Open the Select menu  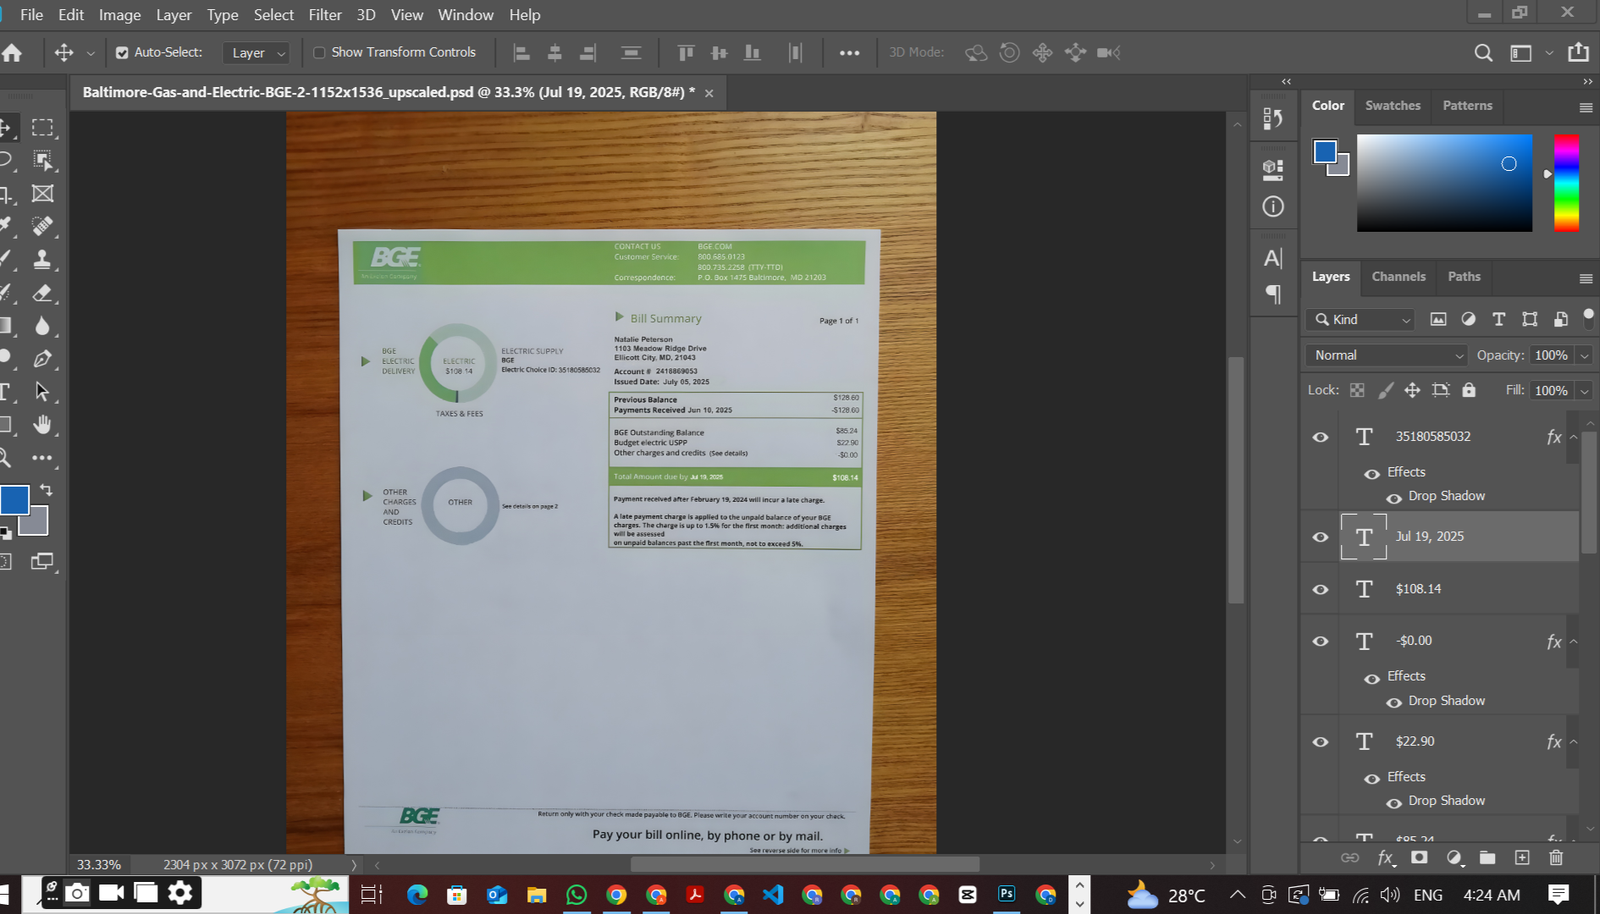pyautogui.click(x=274, y=15)
